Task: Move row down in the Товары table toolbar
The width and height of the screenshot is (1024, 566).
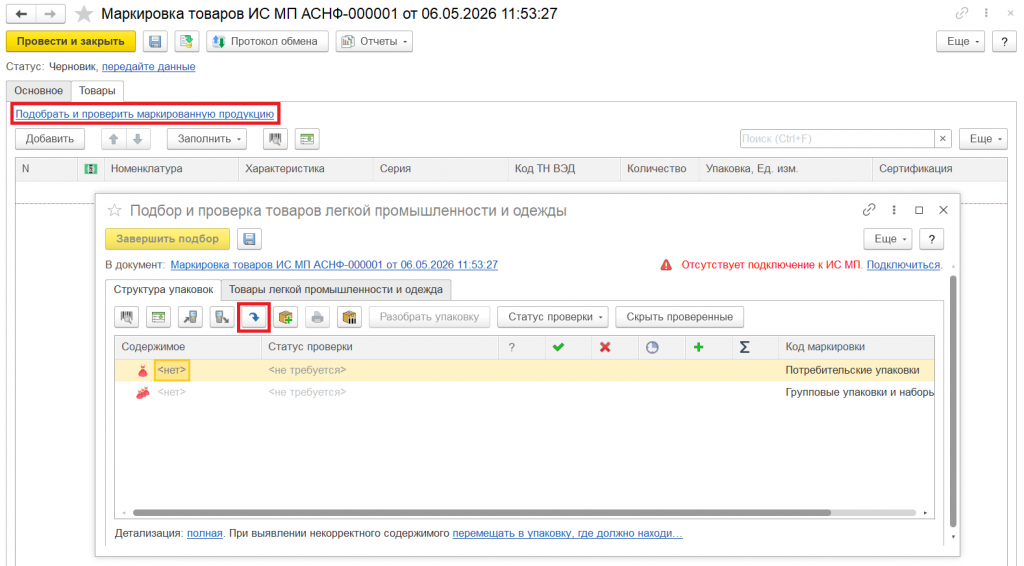Action: pos(138,138)
